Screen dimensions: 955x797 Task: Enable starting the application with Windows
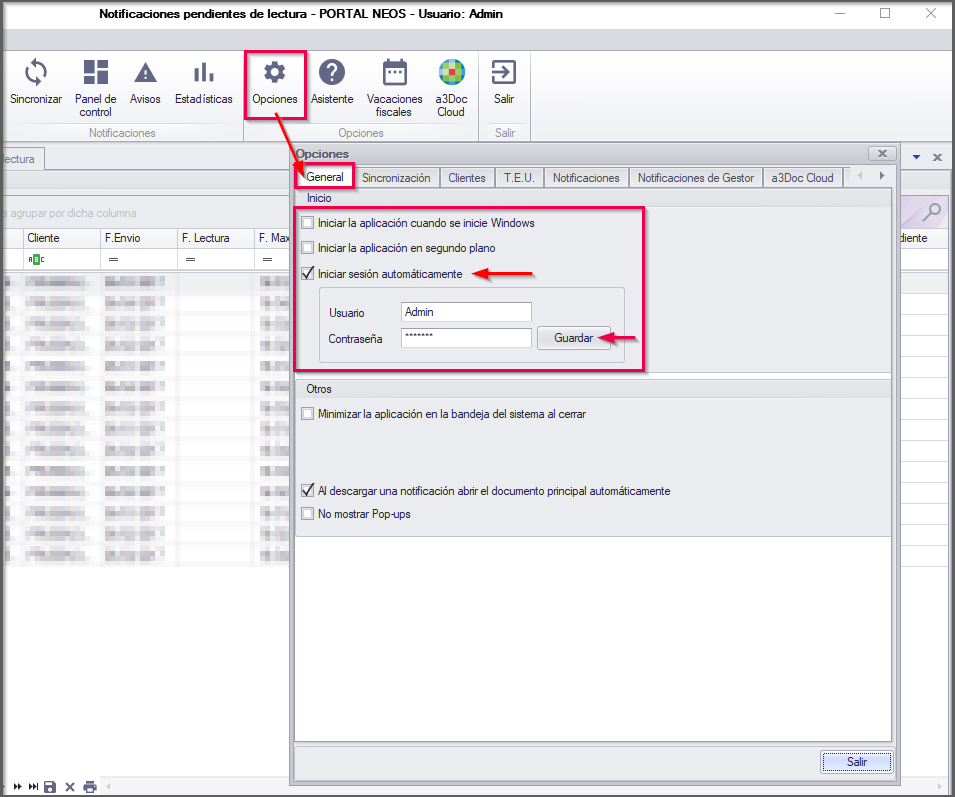tap(308, 223)
